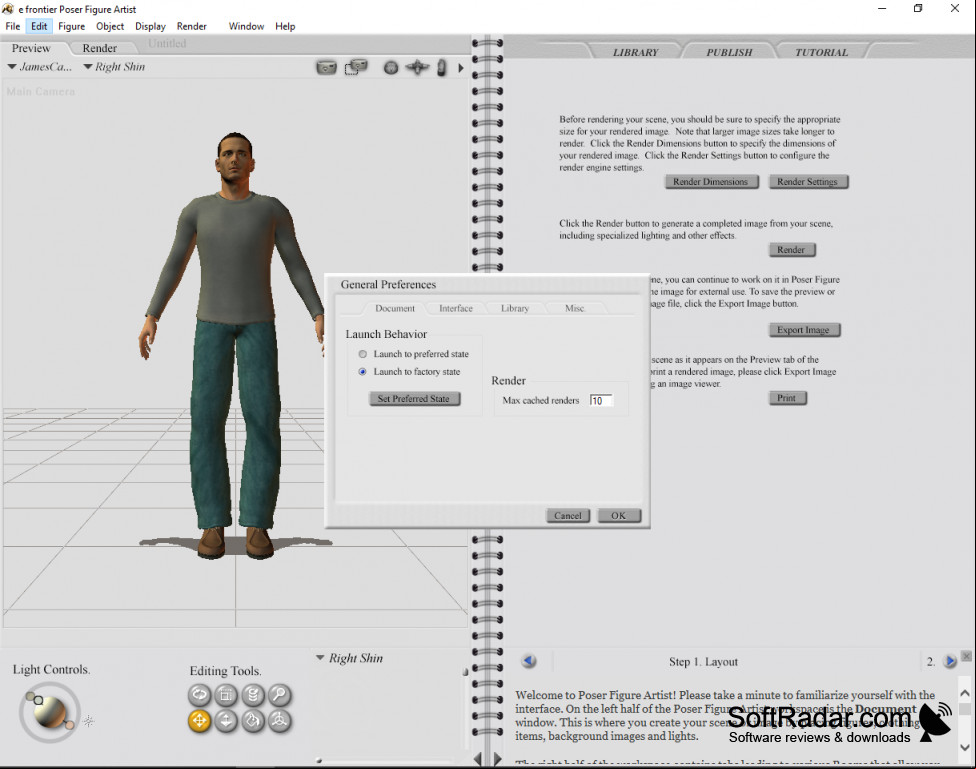Open the Right Shin actor dropdown at top
976x769 pixels.
pyautogui.click(x=115, y=67)
